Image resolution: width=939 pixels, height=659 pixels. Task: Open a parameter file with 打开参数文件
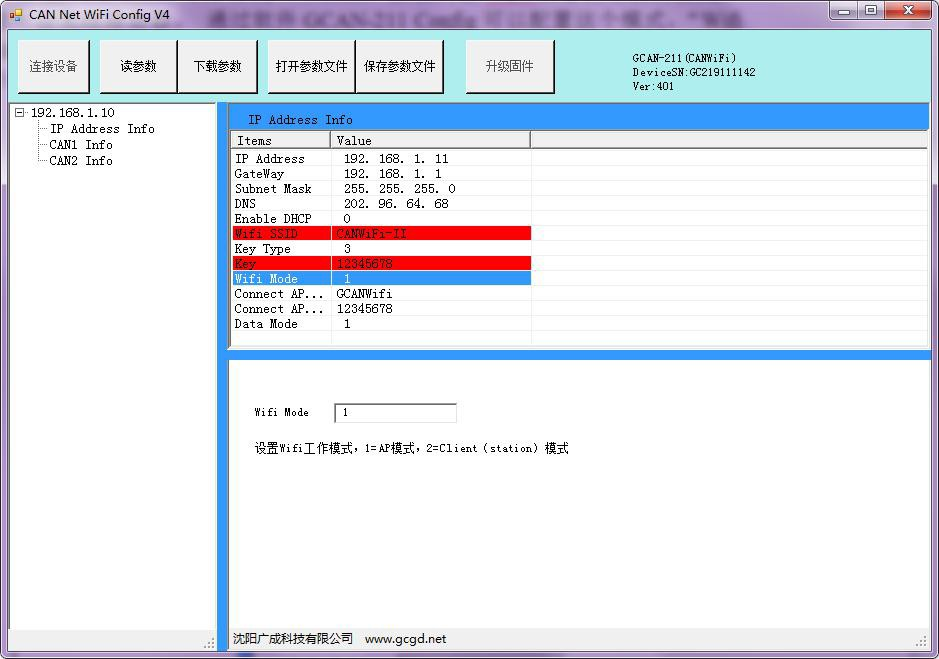tap(311, 67)
